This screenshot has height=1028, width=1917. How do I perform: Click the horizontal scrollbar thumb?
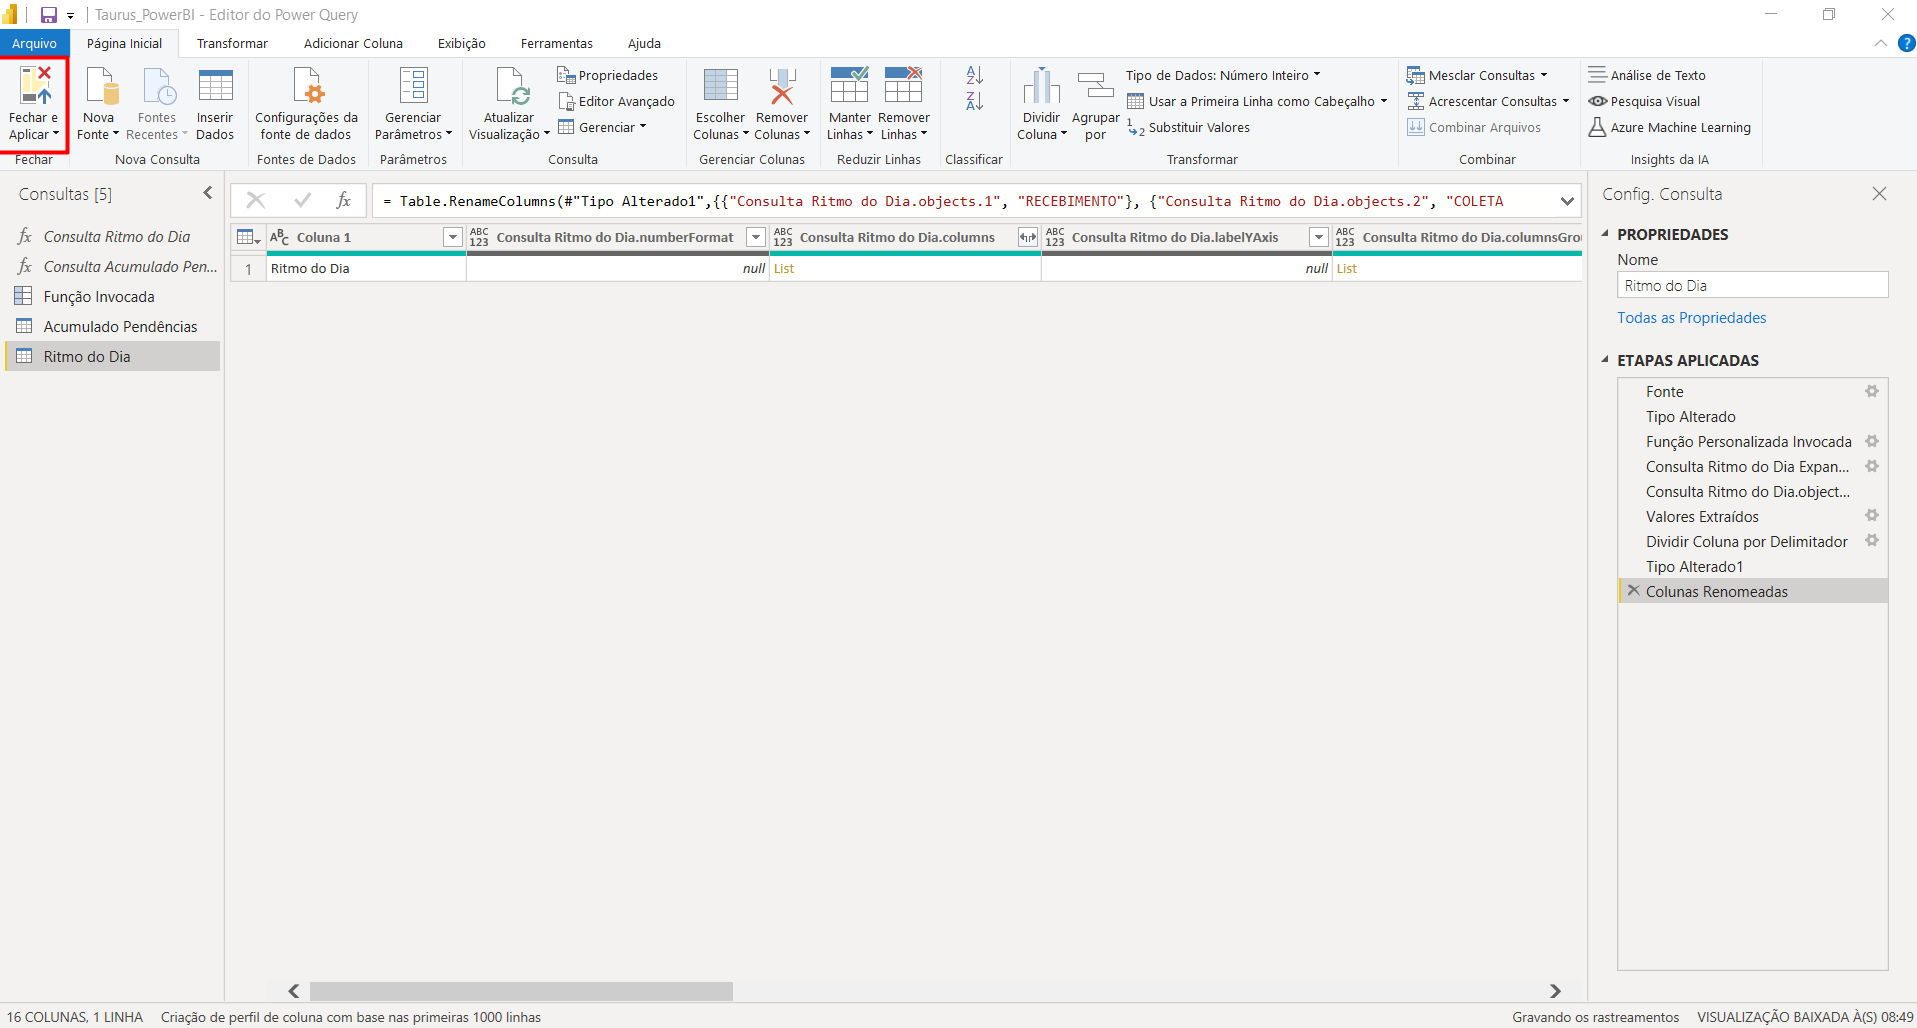click(521, 991)
